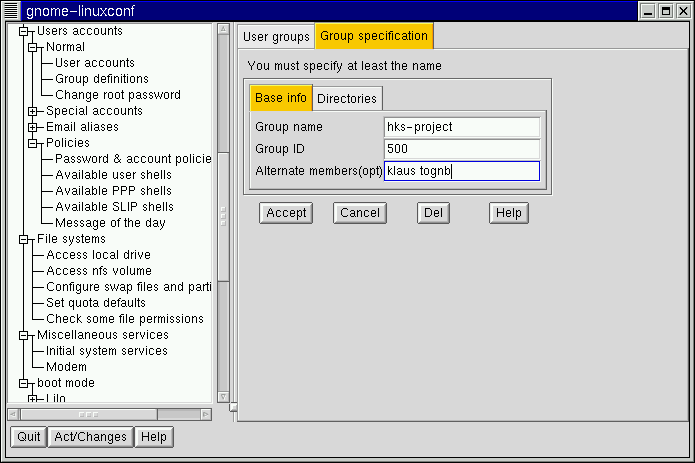Expand the Email aliases tree node
695x463 pixels.
[x=33, y=127]
